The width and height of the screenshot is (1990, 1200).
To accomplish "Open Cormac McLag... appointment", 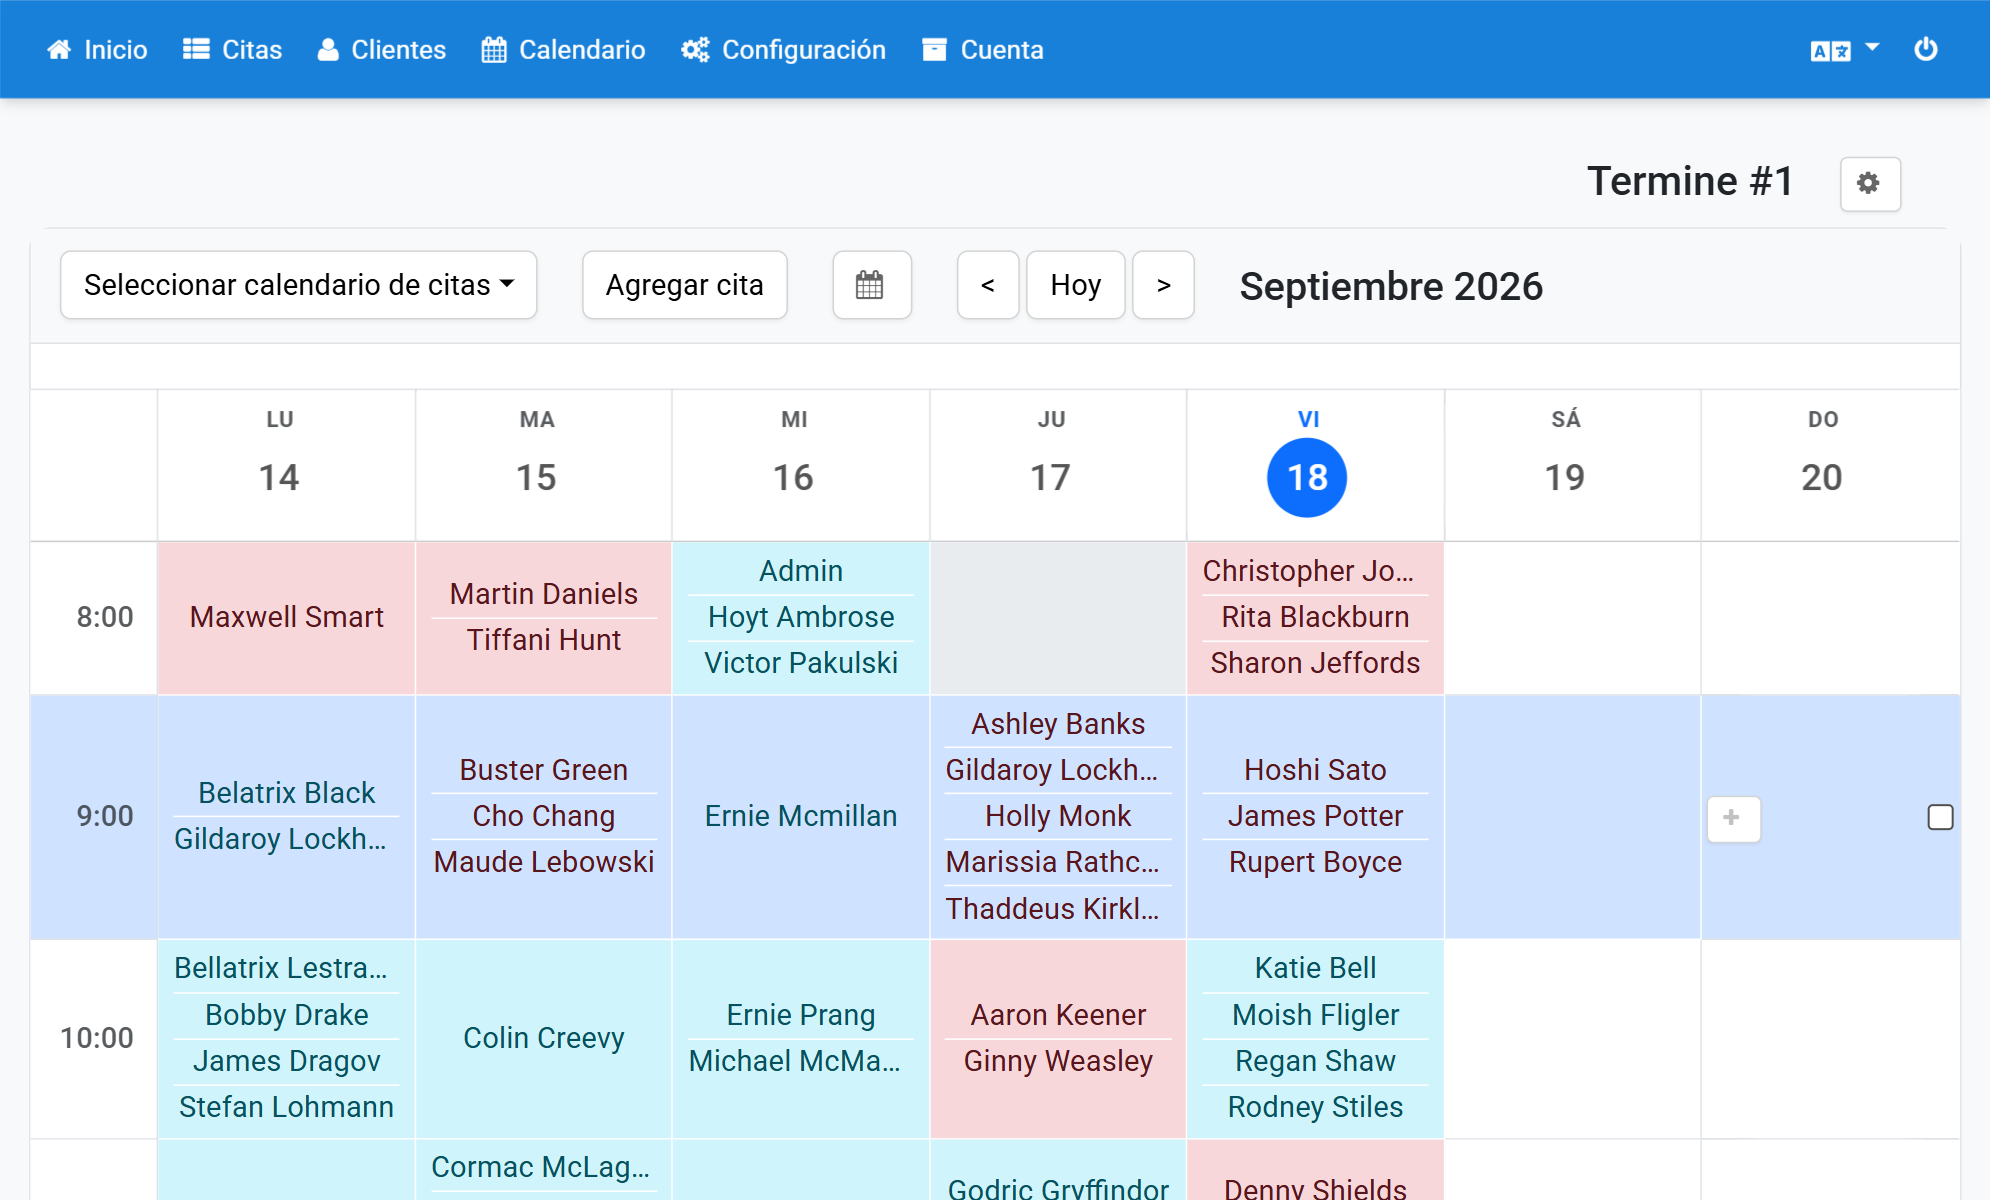I will 543,1167.
